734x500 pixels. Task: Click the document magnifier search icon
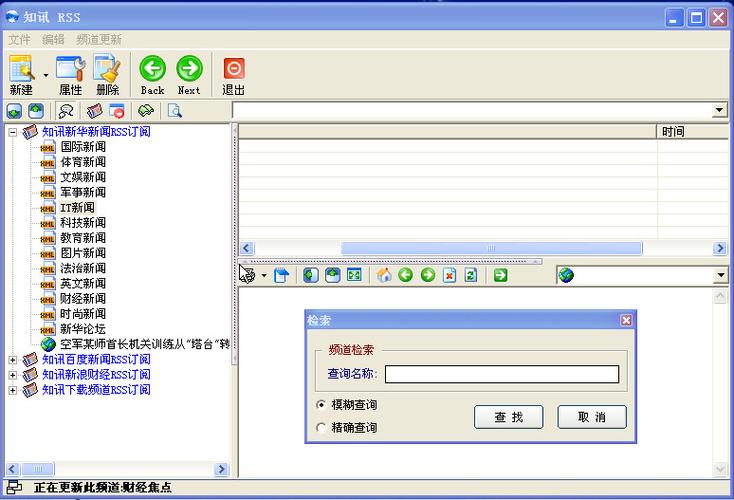(175, 111)
